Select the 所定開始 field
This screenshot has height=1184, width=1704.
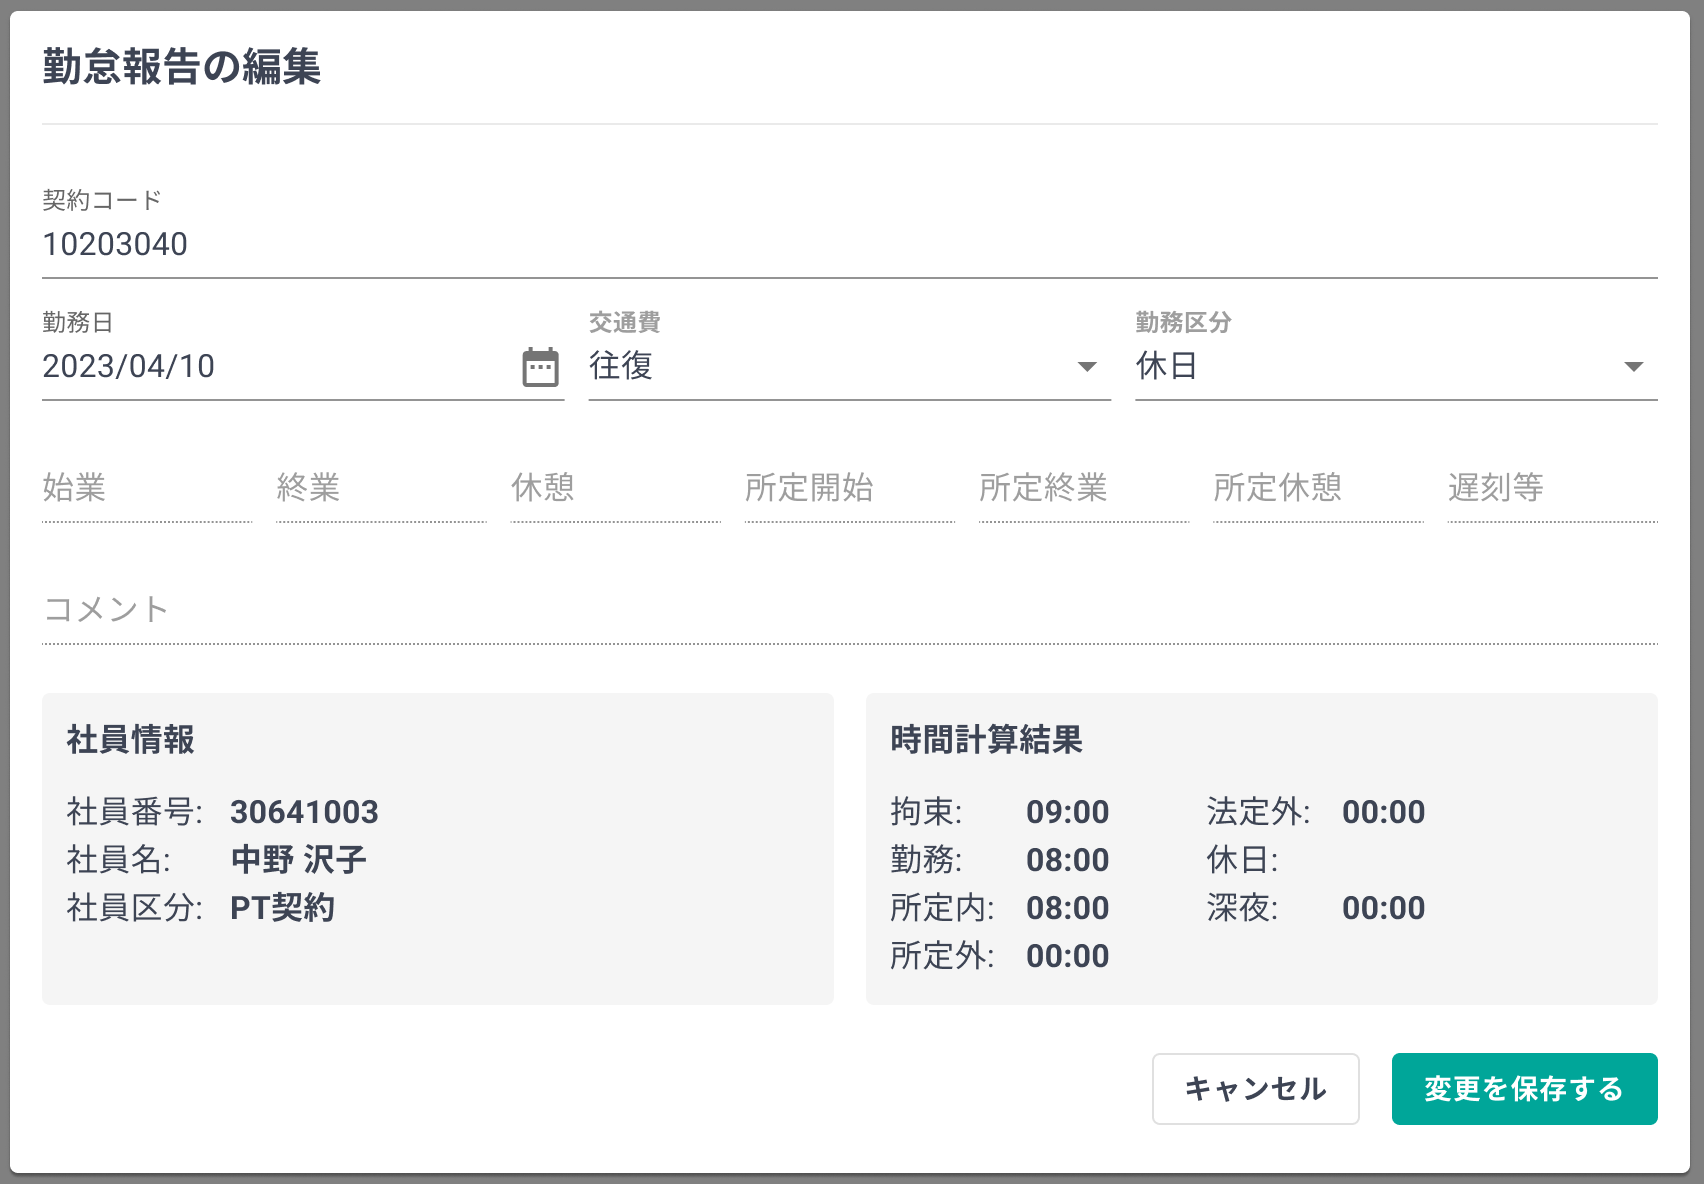tap(849, 489)
